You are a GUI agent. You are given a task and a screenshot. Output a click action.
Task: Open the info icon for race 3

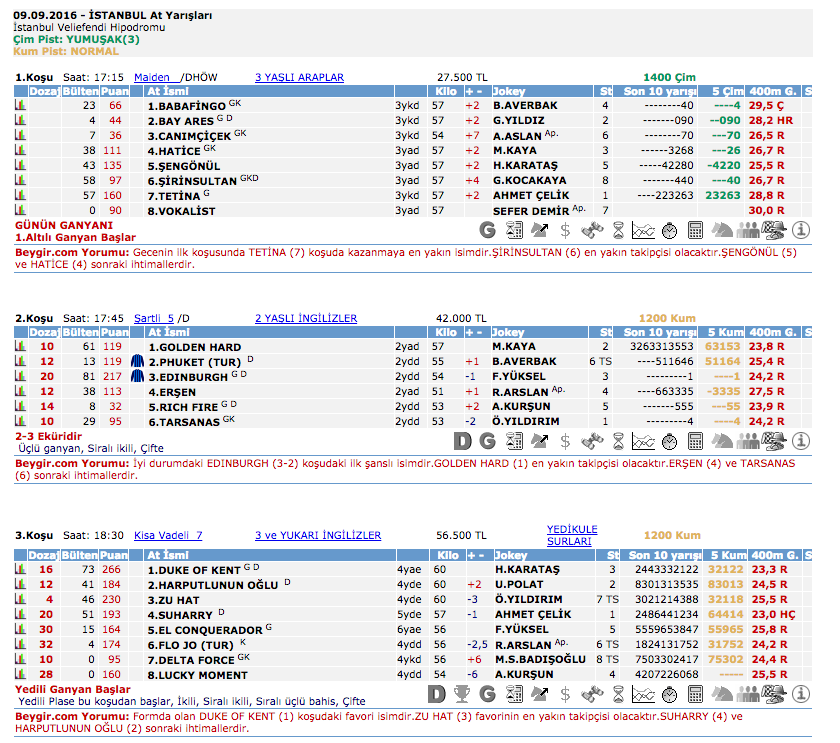point(800,693)
